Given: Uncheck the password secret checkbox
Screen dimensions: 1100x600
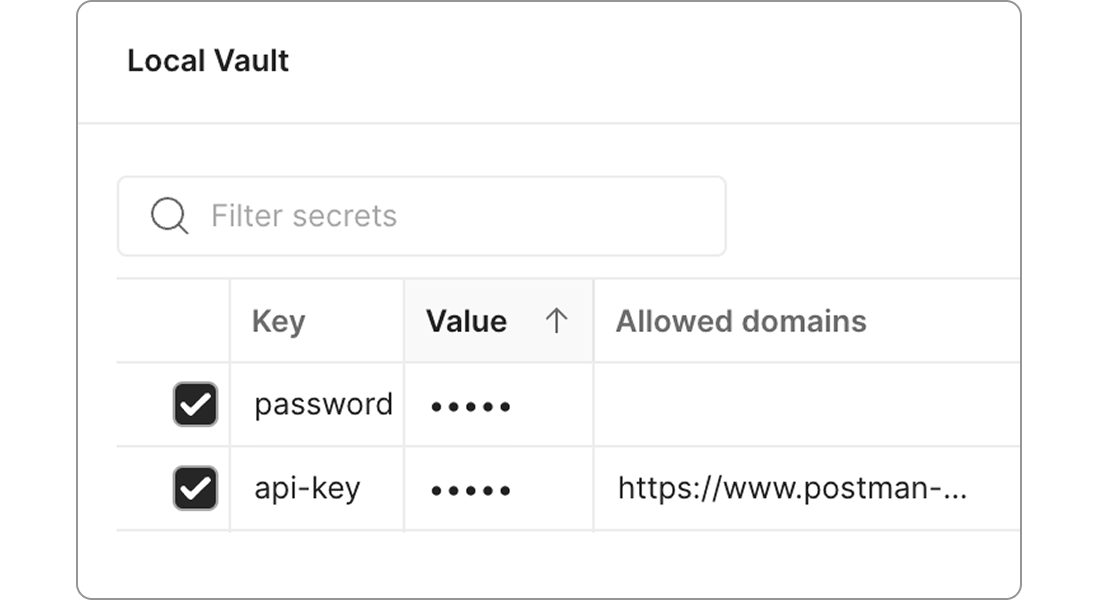Looking at the screenshot, I should (x=195, y=405).
